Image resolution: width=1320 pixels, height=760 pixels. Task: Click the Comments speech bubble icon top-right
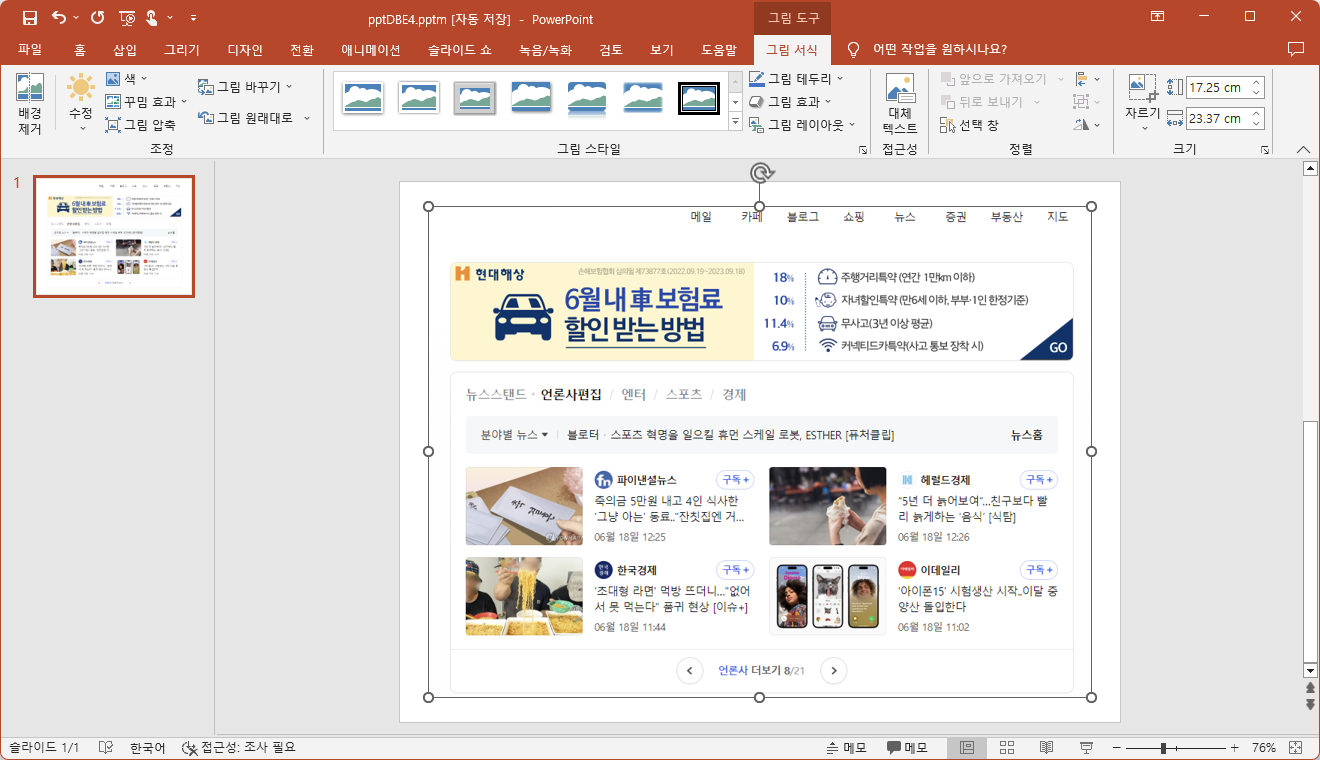(x=1296, y=49)
